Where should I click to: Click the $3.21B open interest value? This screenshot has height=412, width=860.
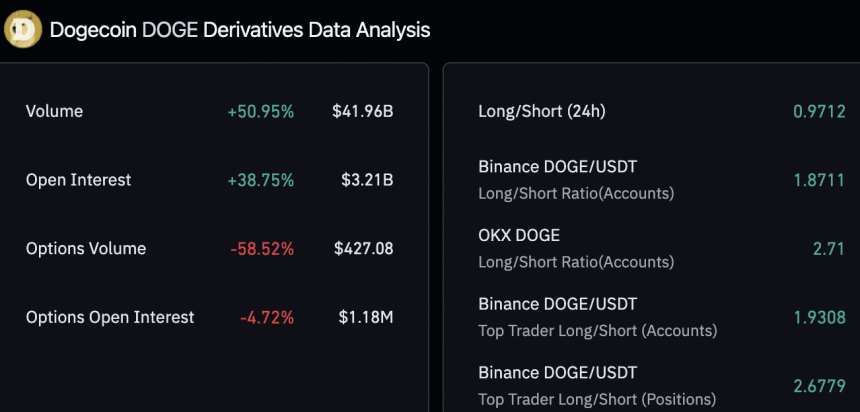pyautogui.click(x=367, y=180)
